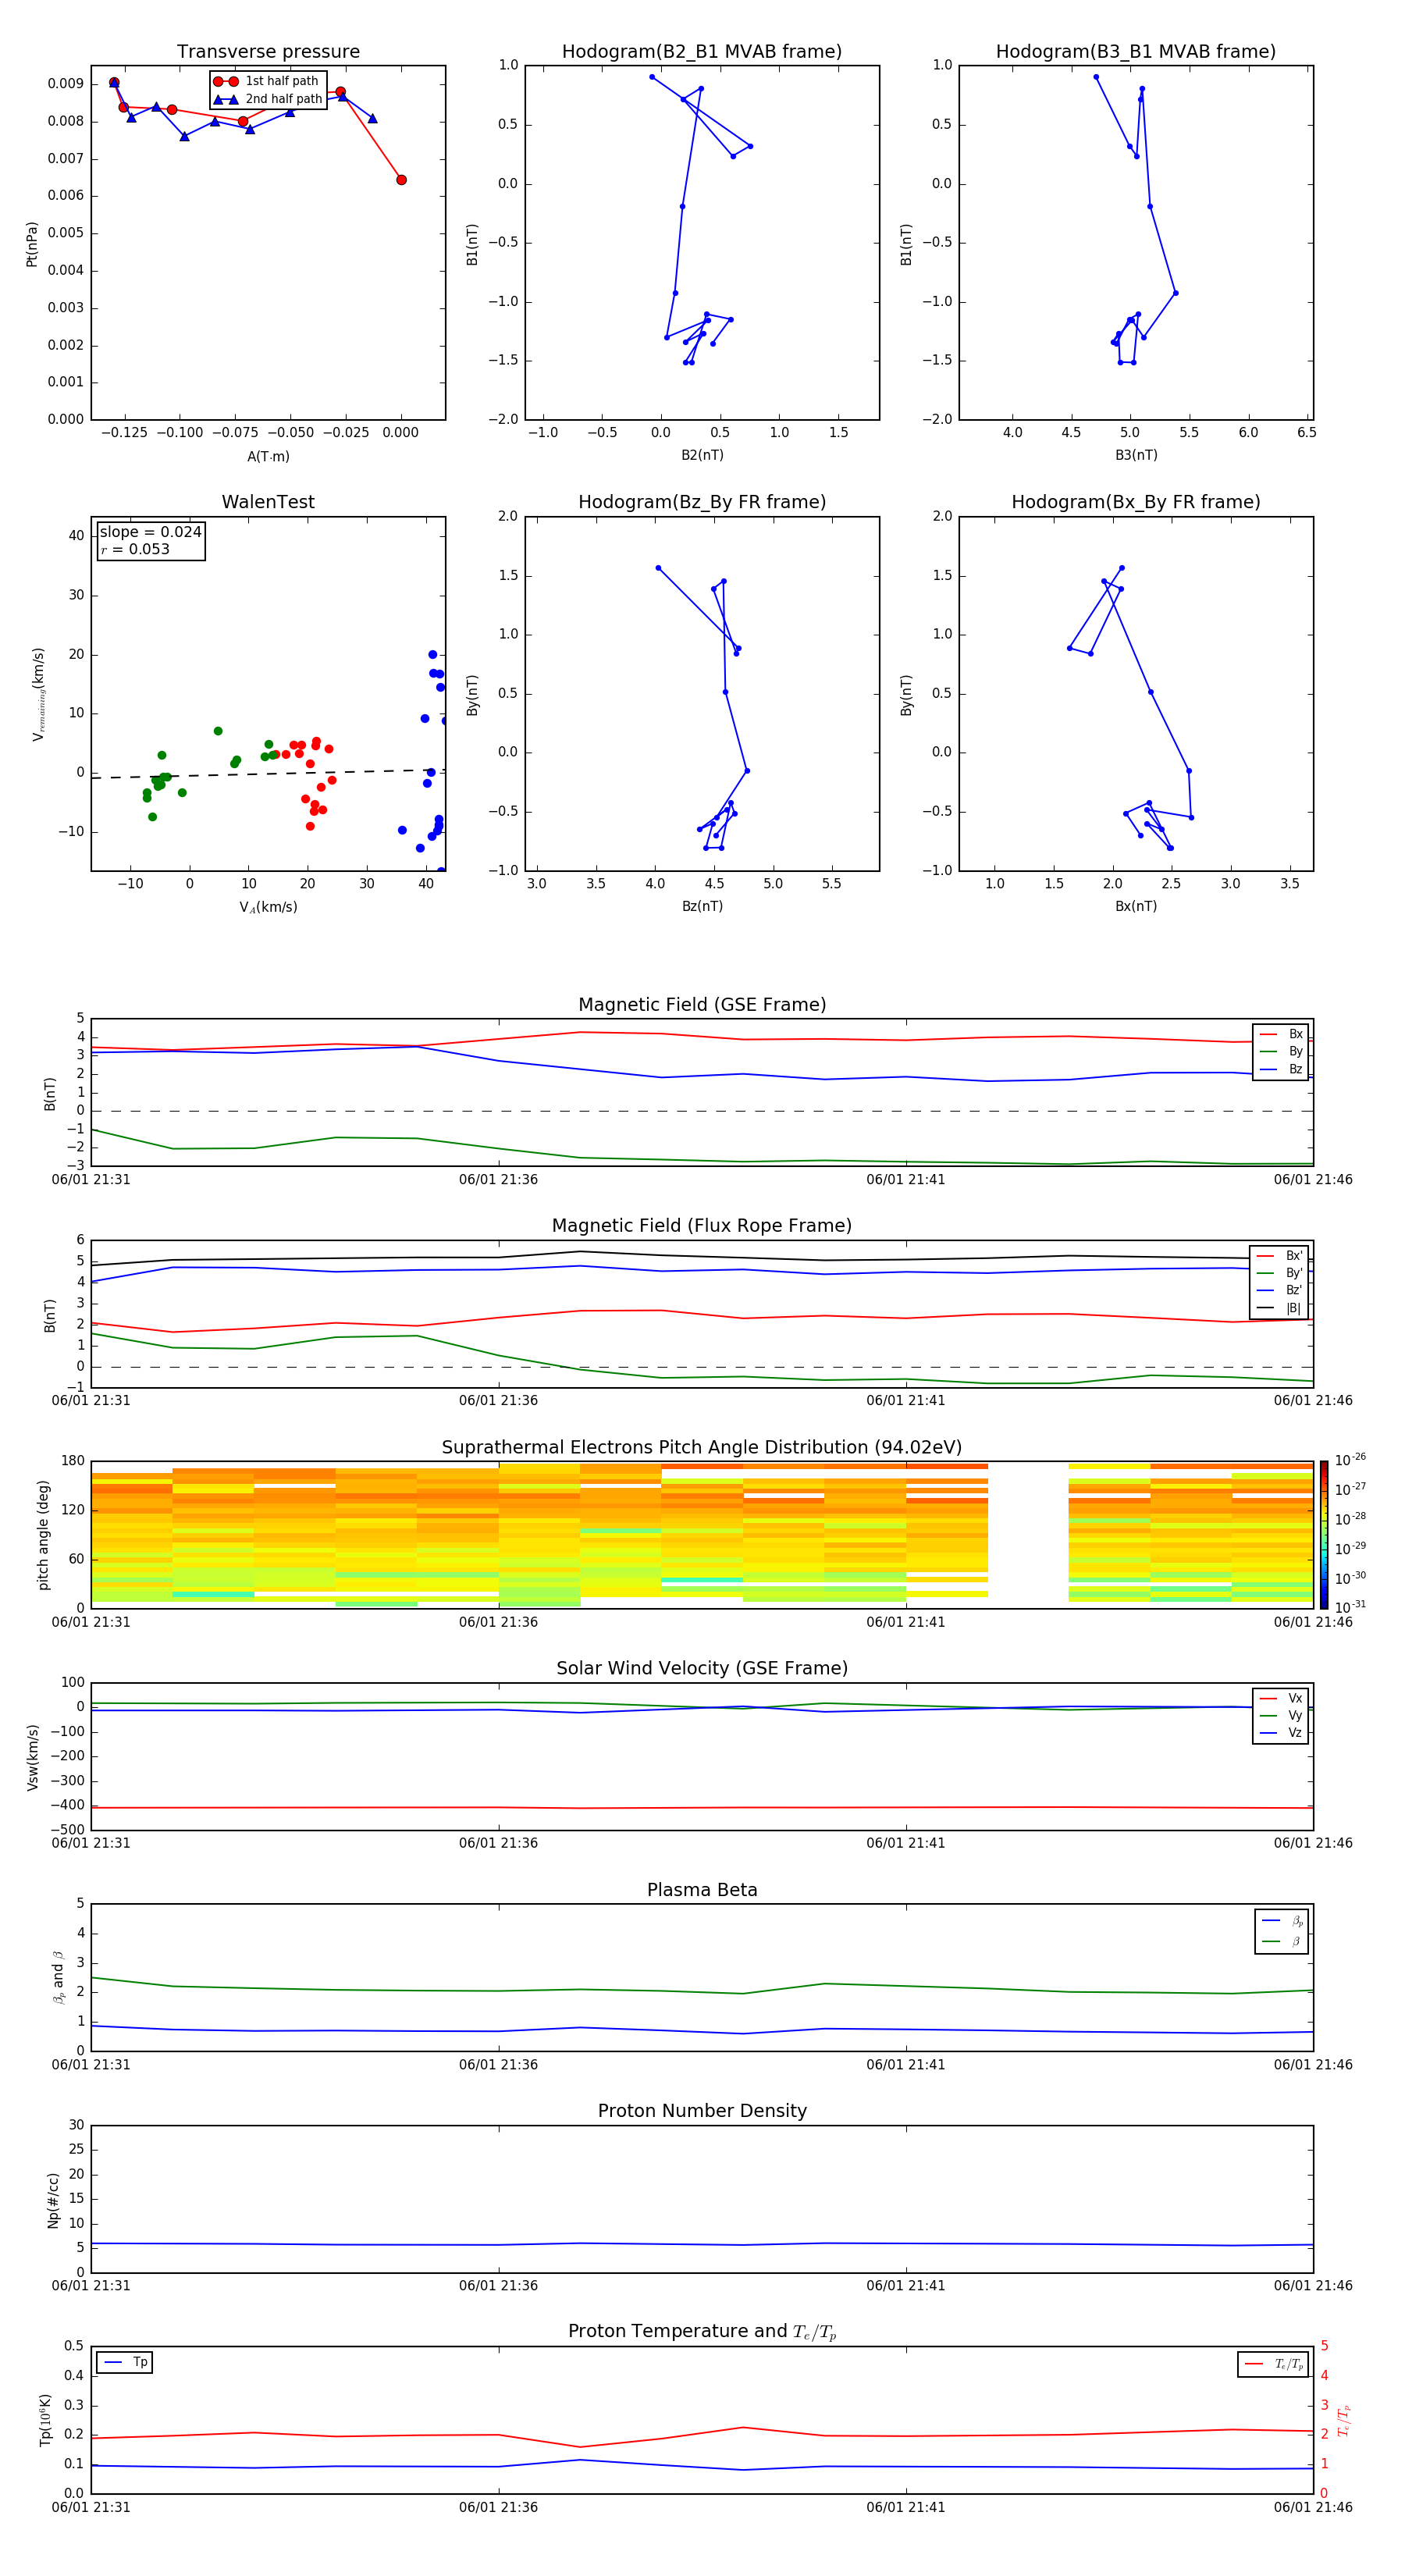This screenshot has height=2576, width=1405.
Task: Click the "Proton Temperature and Te/Tp" title
Action: pos(702,2332)
